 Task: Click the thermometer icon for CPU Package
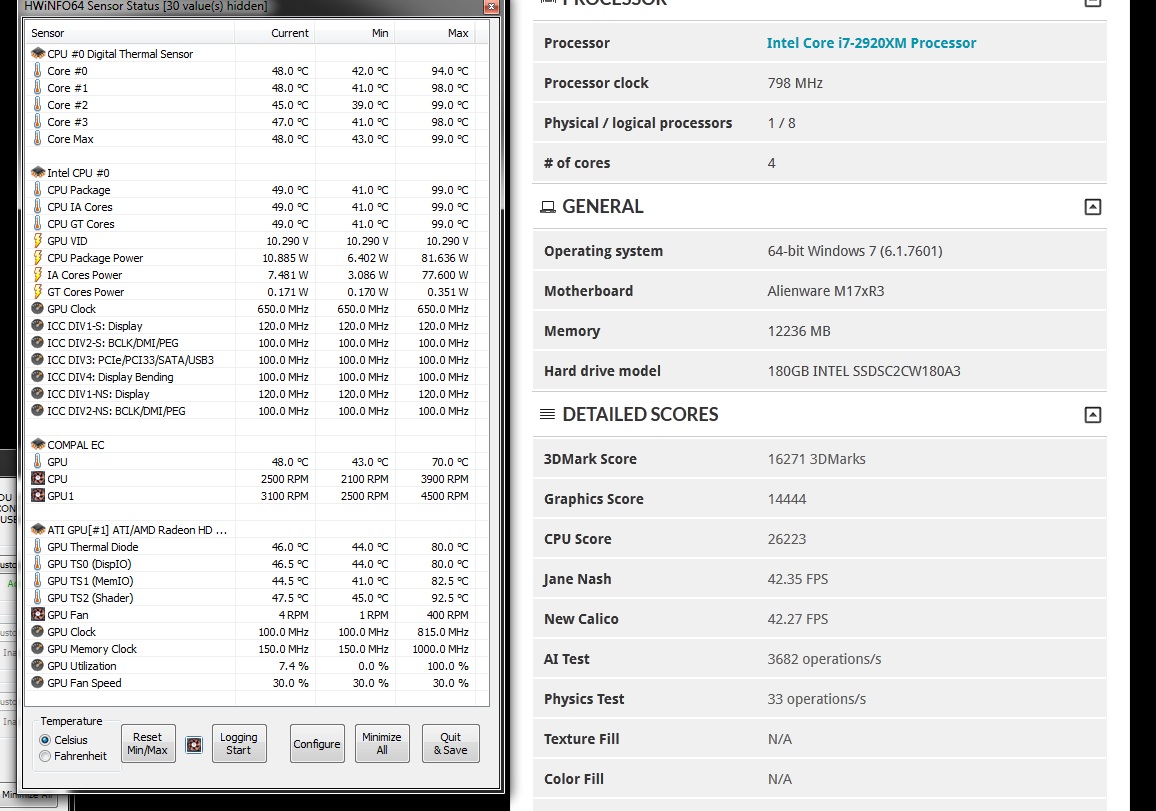point(38,189)
